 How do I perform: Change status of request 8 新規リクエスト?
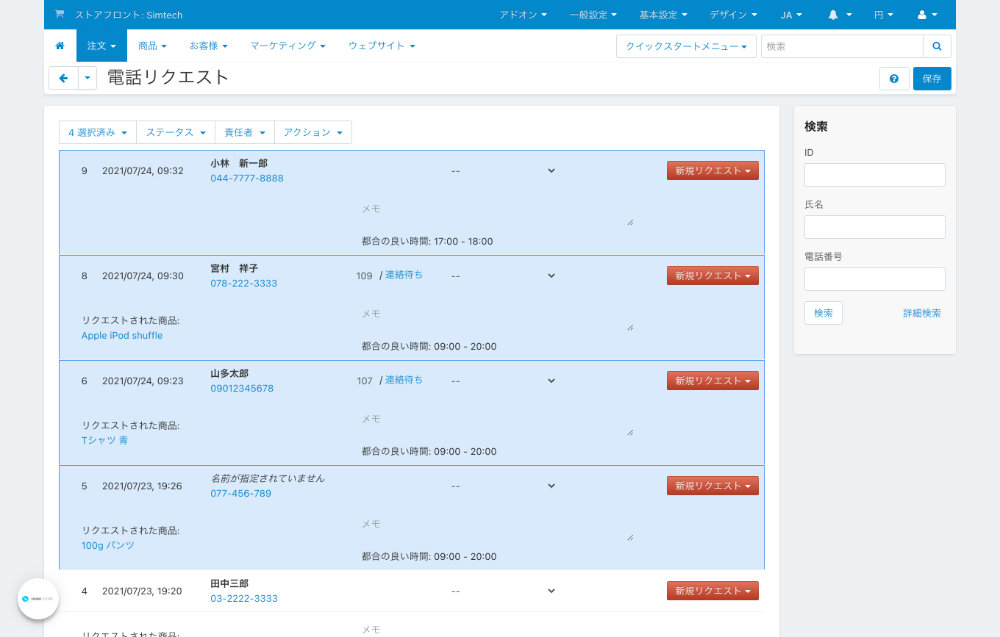point(713,276)
